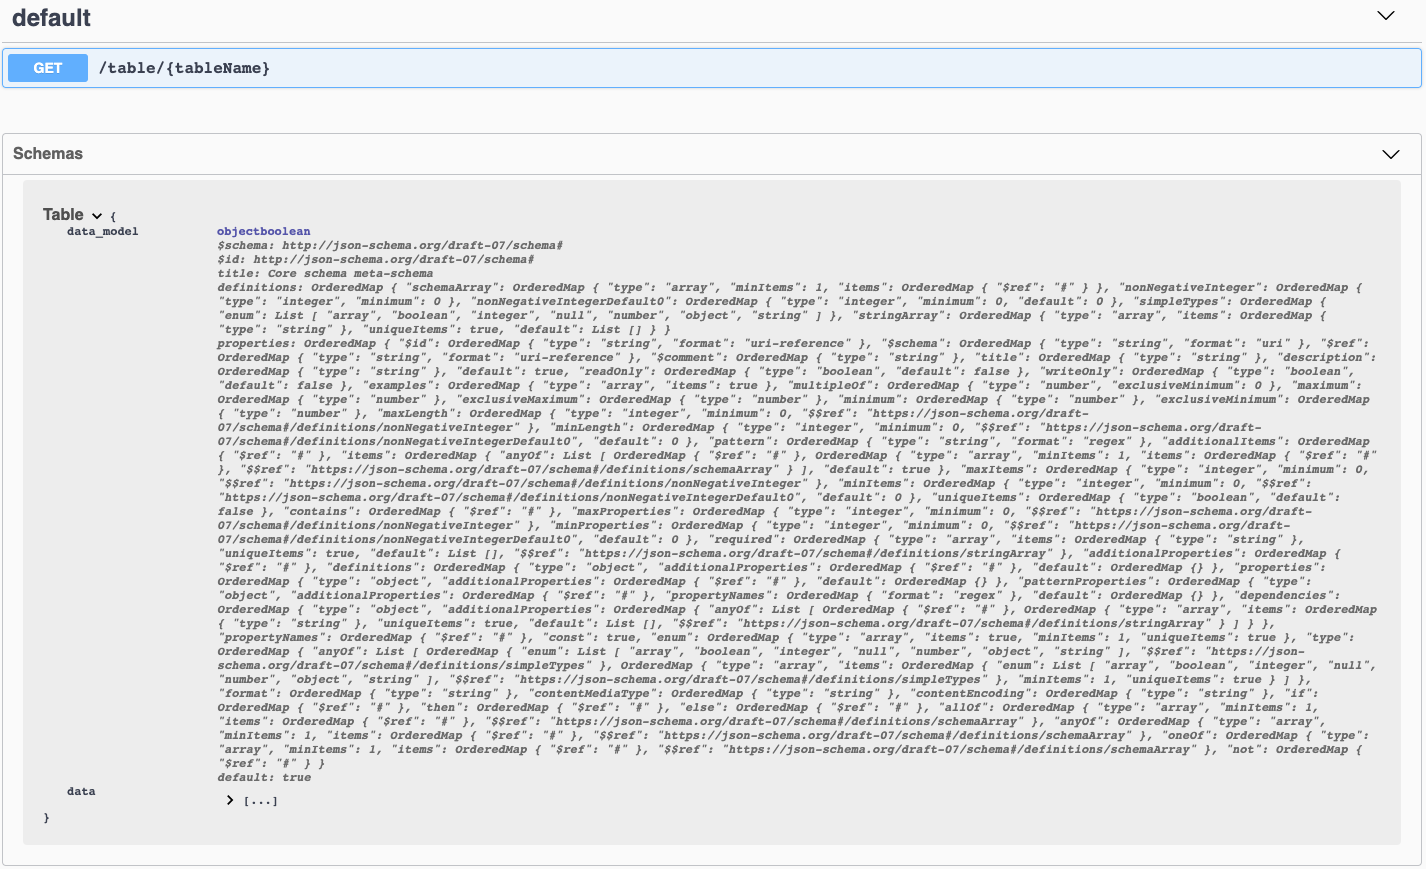The image size is (1426, 869).
Task: Click the chevron beside the Table schema name
Action: tap(97, 214)
